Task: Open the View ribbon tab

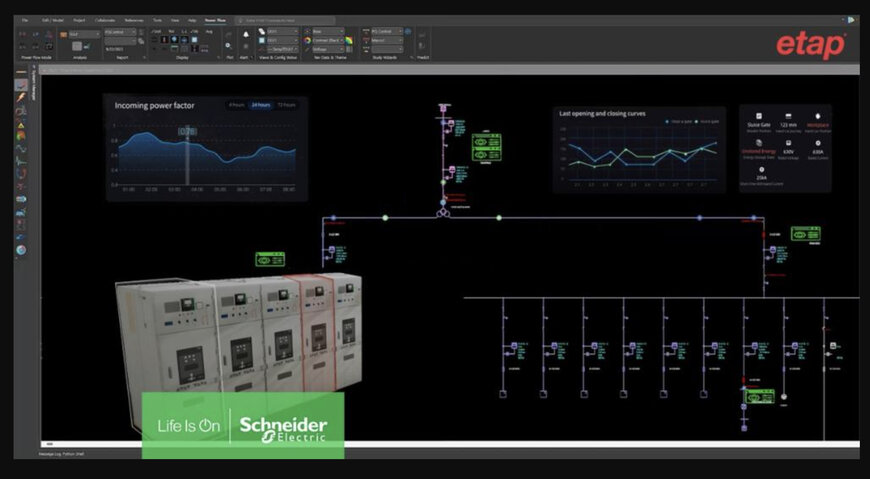Action: click(x=175, y=20)
